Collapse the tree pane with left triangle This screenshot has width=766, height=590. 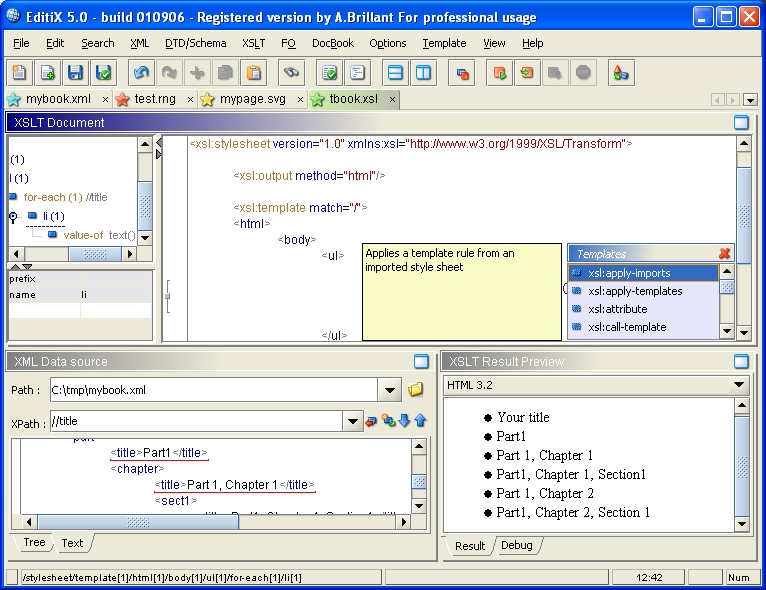pyautogui.click(x=159, y=143)
